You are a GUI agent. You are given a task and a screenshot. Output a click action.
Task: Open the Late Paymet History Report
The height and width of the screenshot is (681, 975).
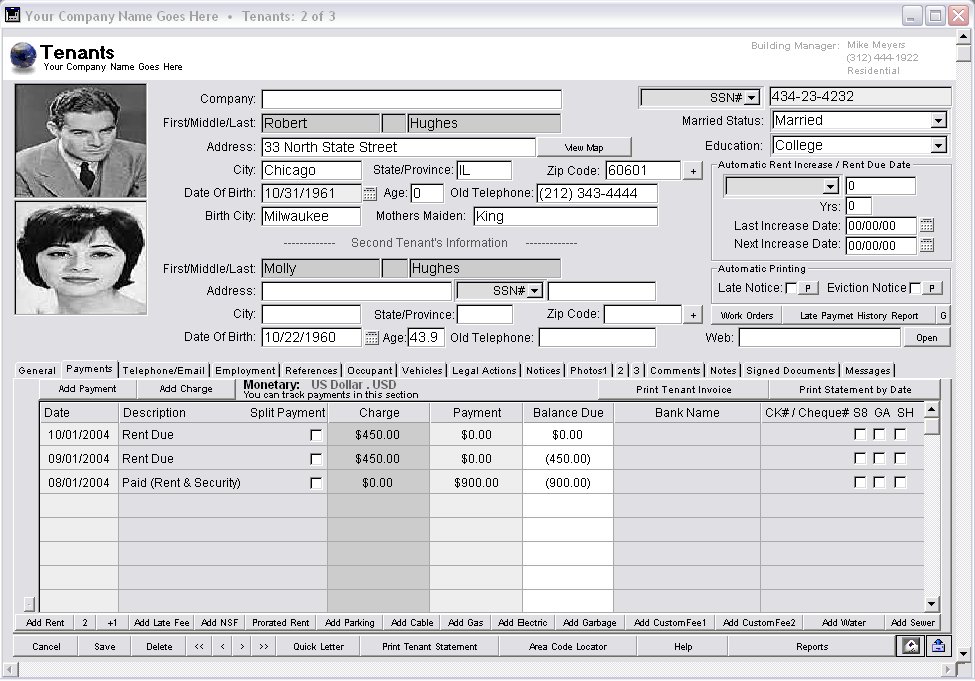coord(859,315)
